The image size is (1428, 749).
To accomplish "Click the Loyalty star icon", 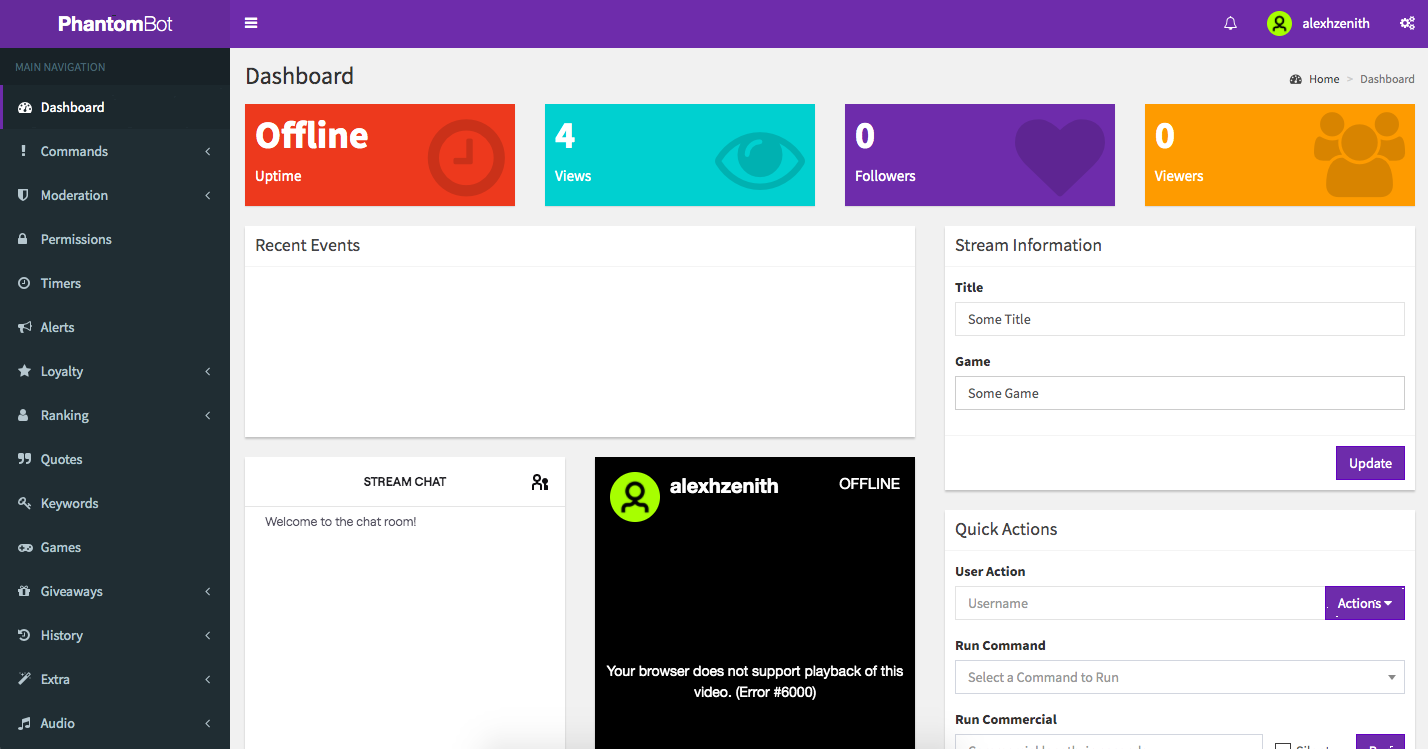I will pyautogui.click(x=24, y=371).
